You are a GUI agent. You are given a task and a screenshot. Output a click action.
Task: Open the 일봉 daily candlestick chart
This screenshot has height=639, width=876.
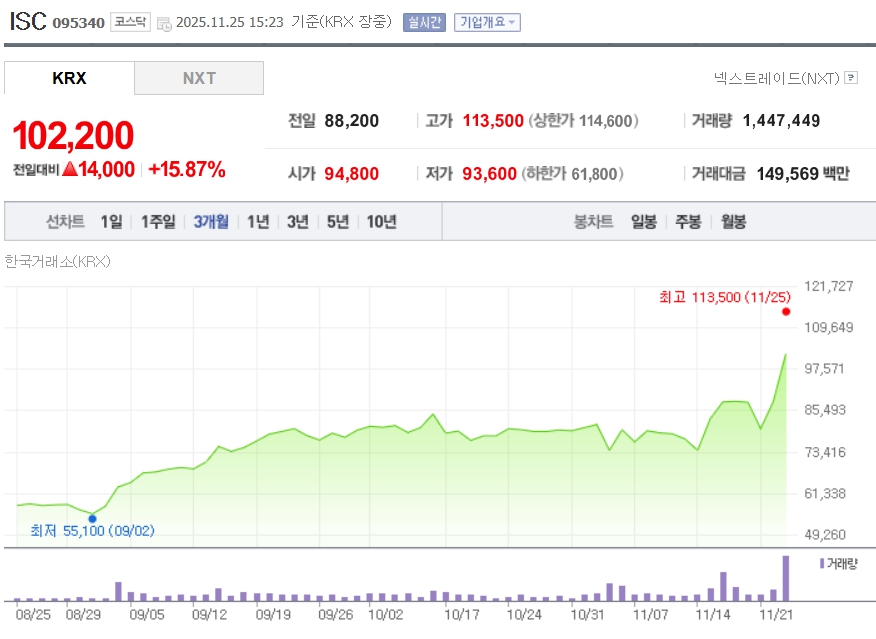pyautogui.click(x=643, y=222)
